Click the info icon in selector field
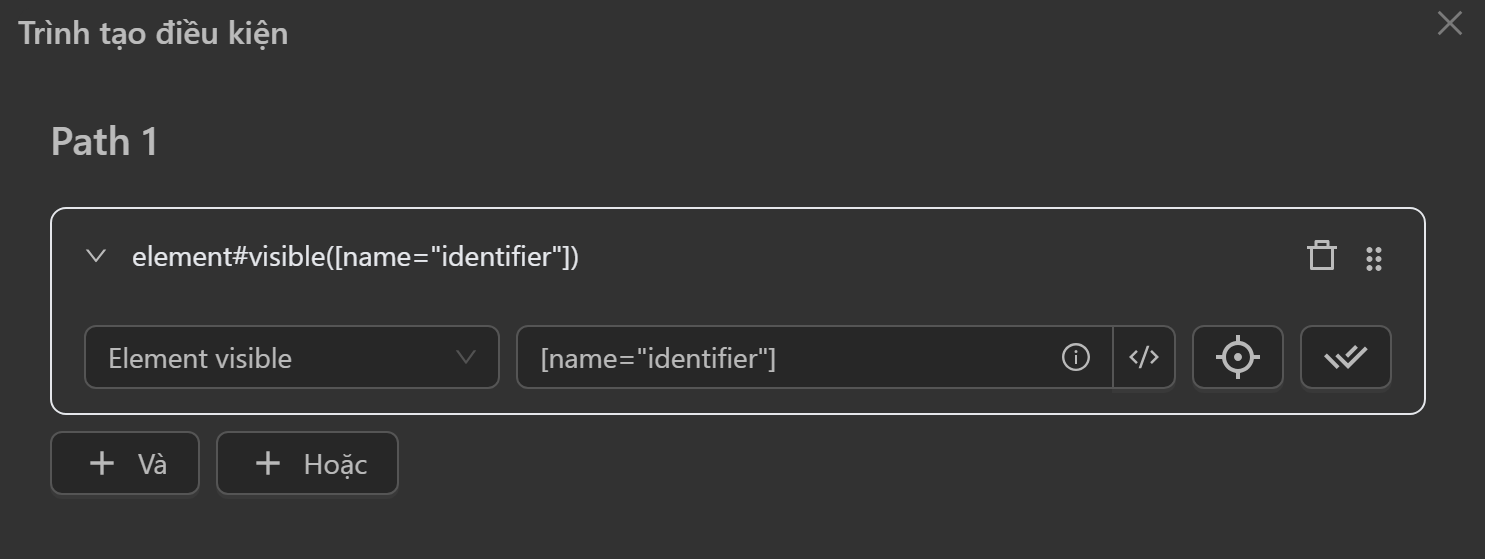 tap(1075, 357)
